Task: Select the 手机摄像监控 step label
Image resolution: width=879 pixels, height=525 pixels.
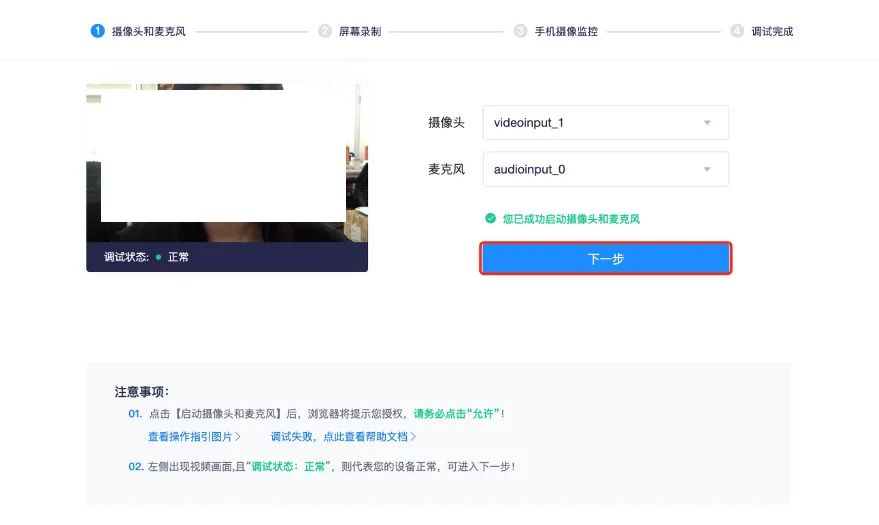Action: (x=566, y=31)
